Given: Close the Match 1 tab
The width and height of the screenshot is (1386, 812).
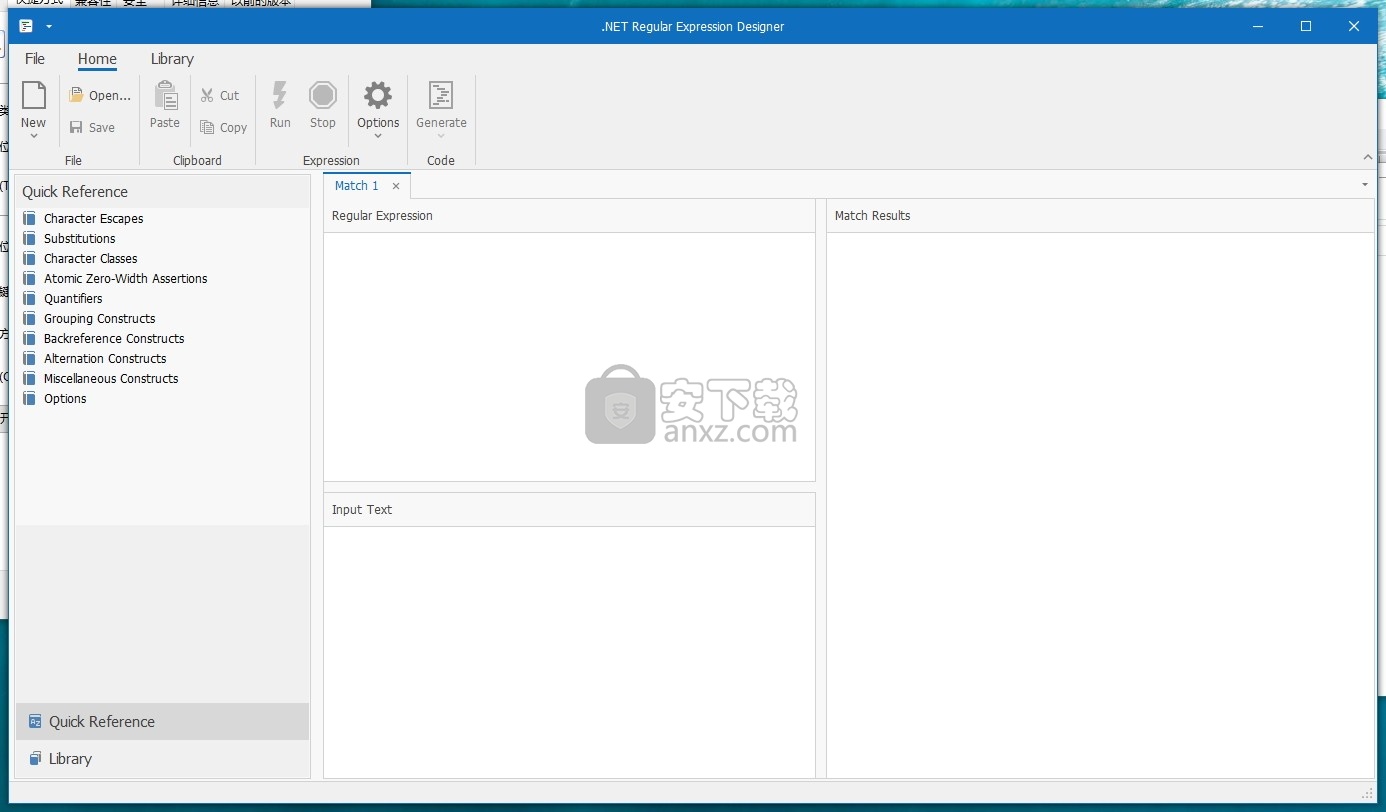Looking at the screenshot, I should pos(396,186).
